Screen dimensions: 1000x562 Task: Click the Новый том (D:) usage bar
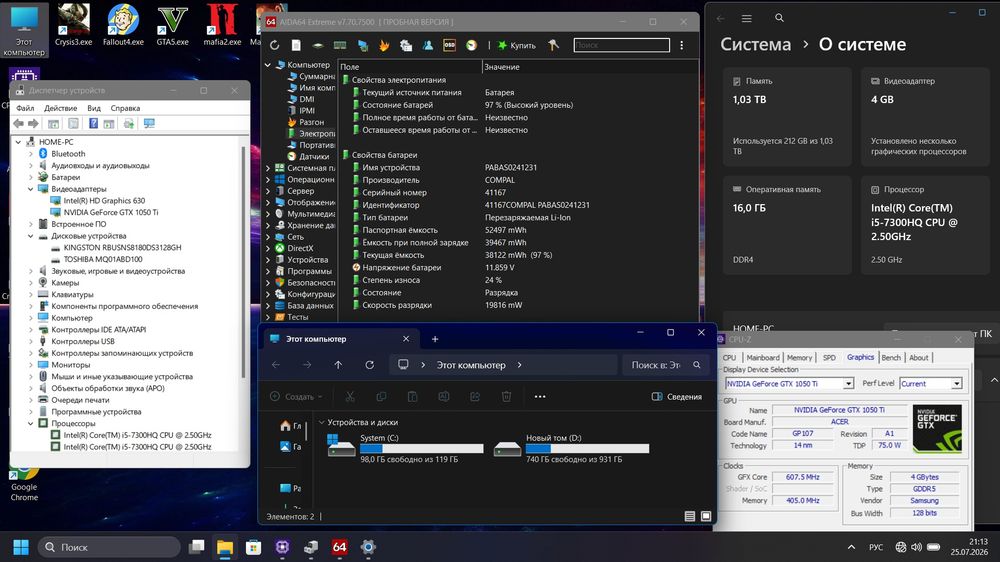[587, 448]
